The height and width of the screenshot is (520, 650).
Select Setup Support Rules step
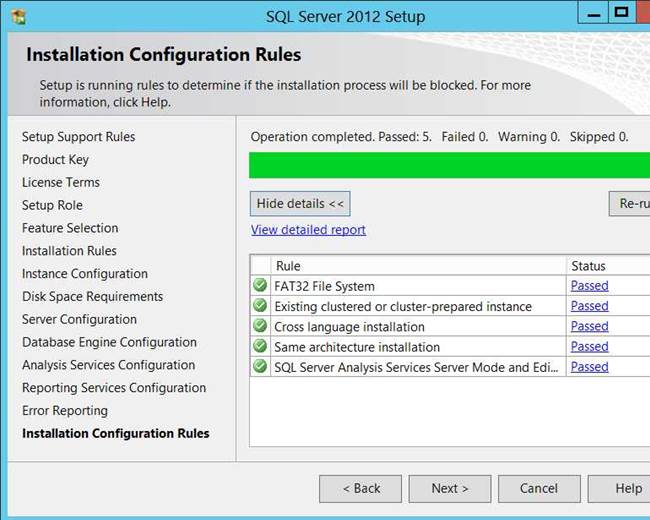coord(79,137)
